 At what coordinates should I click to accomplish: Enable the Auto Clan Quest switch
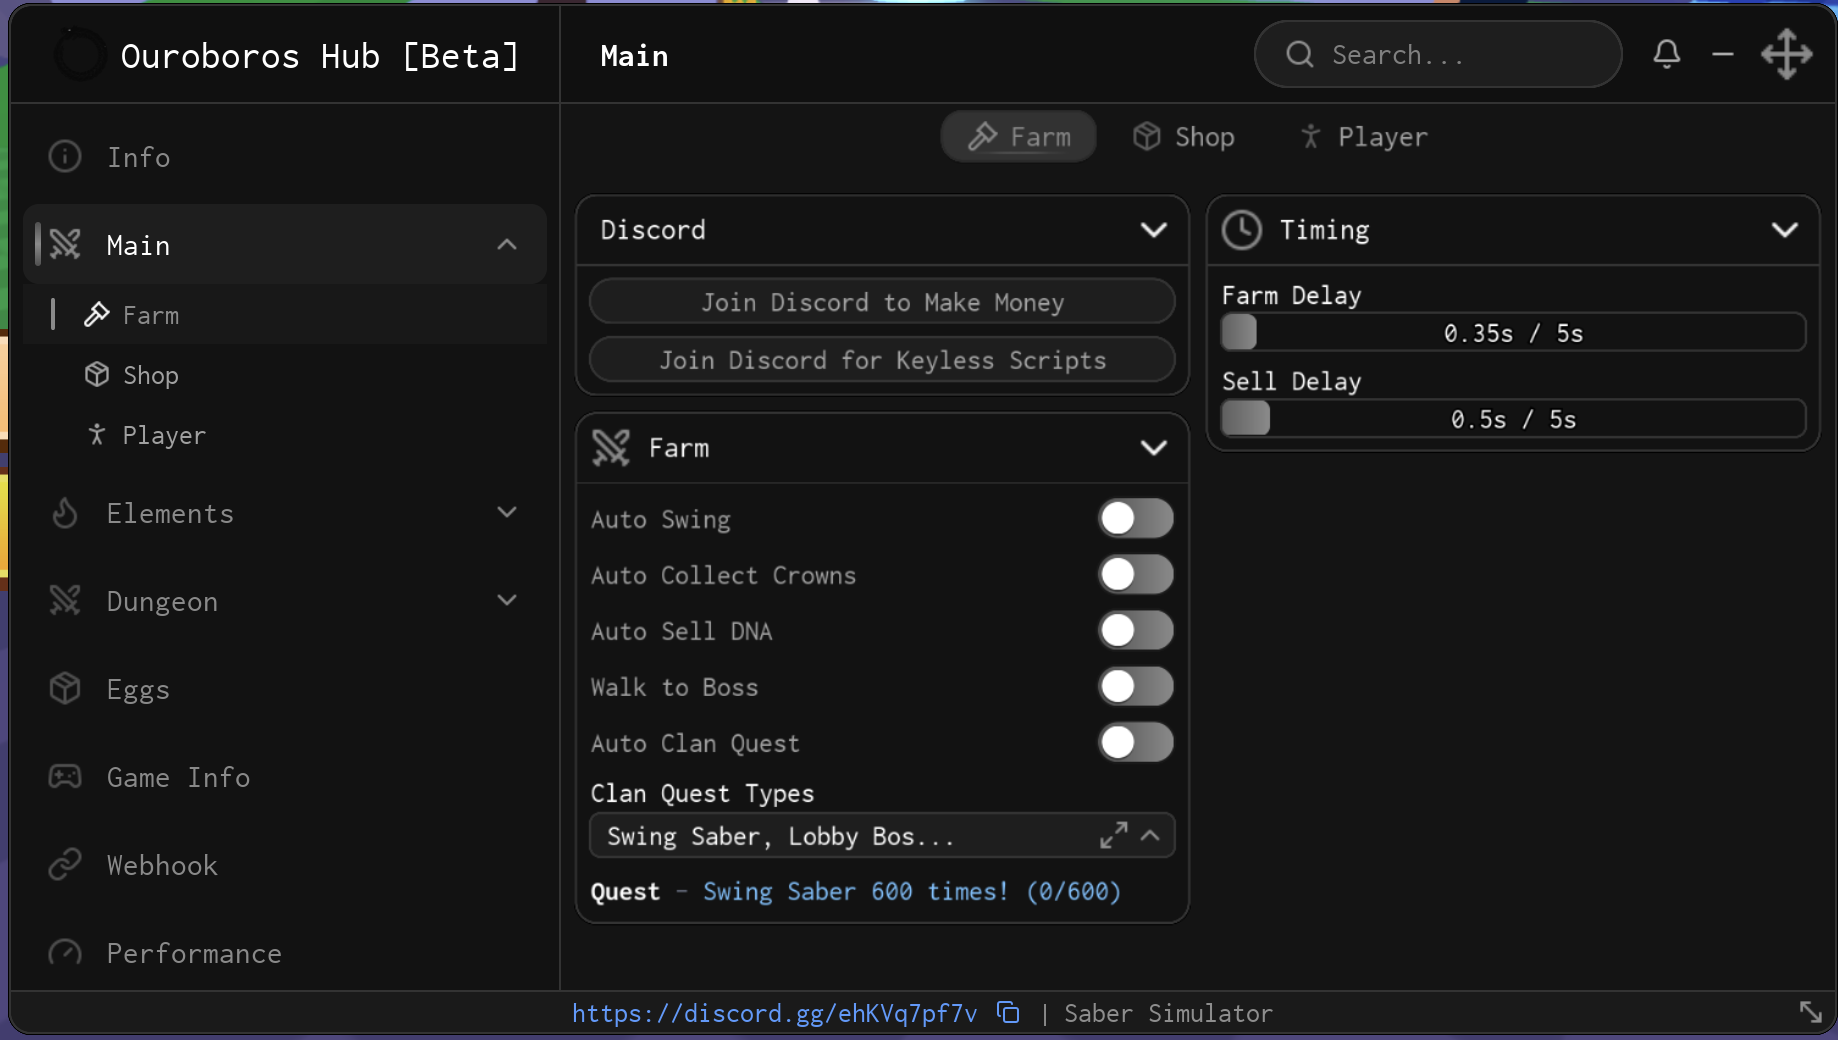click(x=1136, y=742)
